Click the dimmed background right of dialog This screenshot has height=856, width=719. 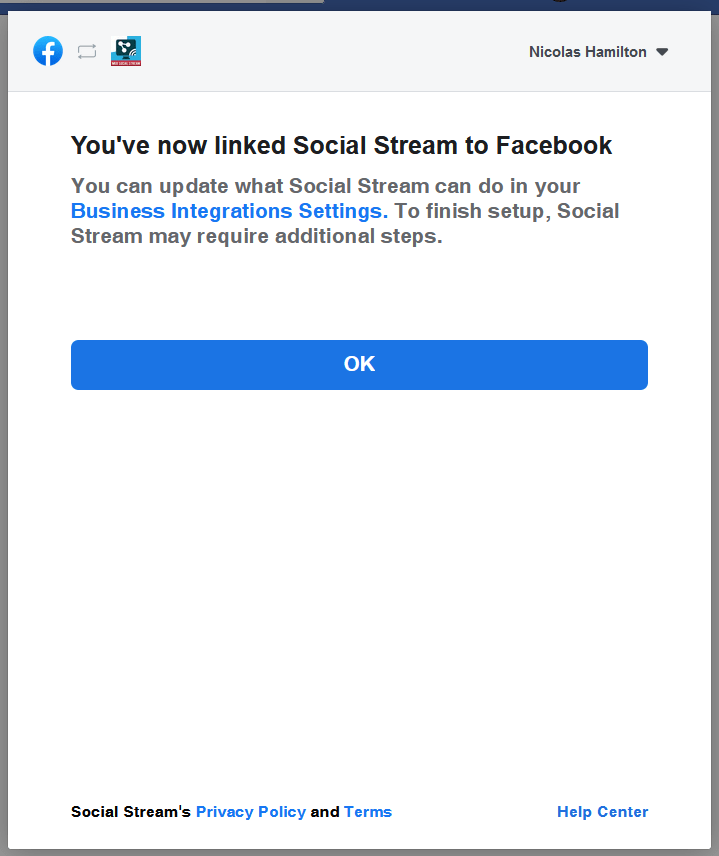click(x=715, y=437)
